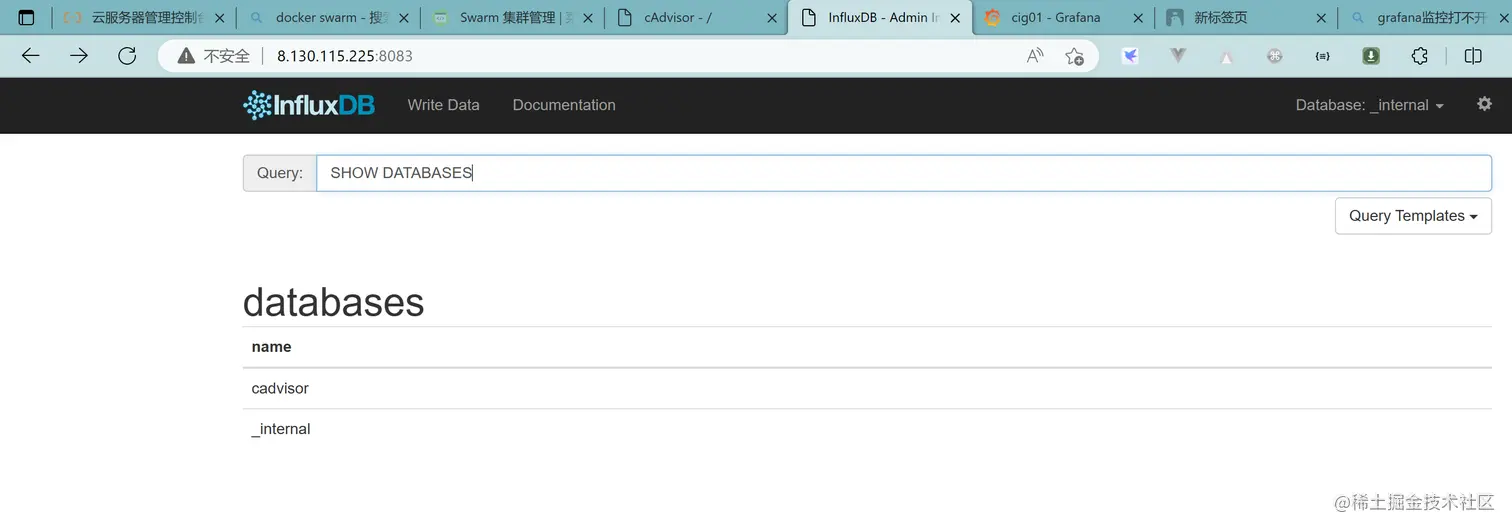Close the cAdvisor tab
1512x530 pixels.
coord(771,18)
